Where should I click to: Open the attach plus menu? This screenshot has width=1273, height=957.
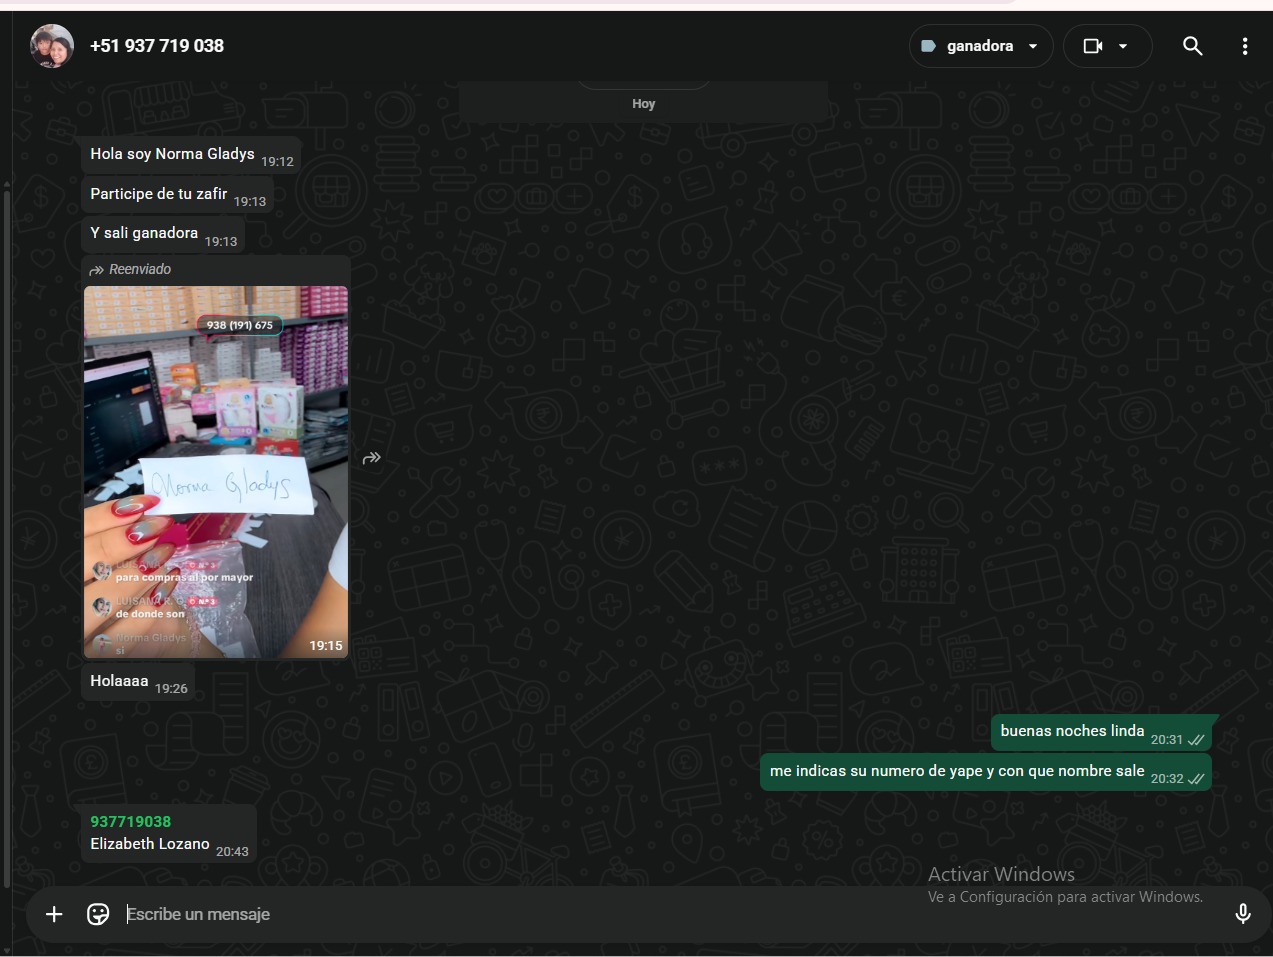click(x=54, y=914)
